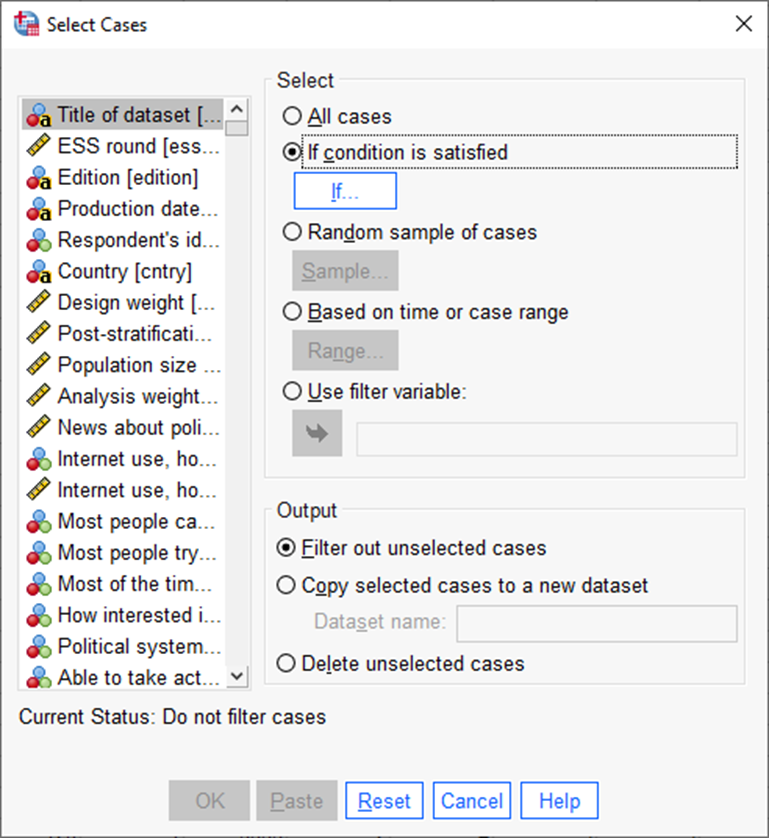Select Copy selected cases to a new dataset
The width and height of the screenshot is (769, 838).
pos(286,586)
